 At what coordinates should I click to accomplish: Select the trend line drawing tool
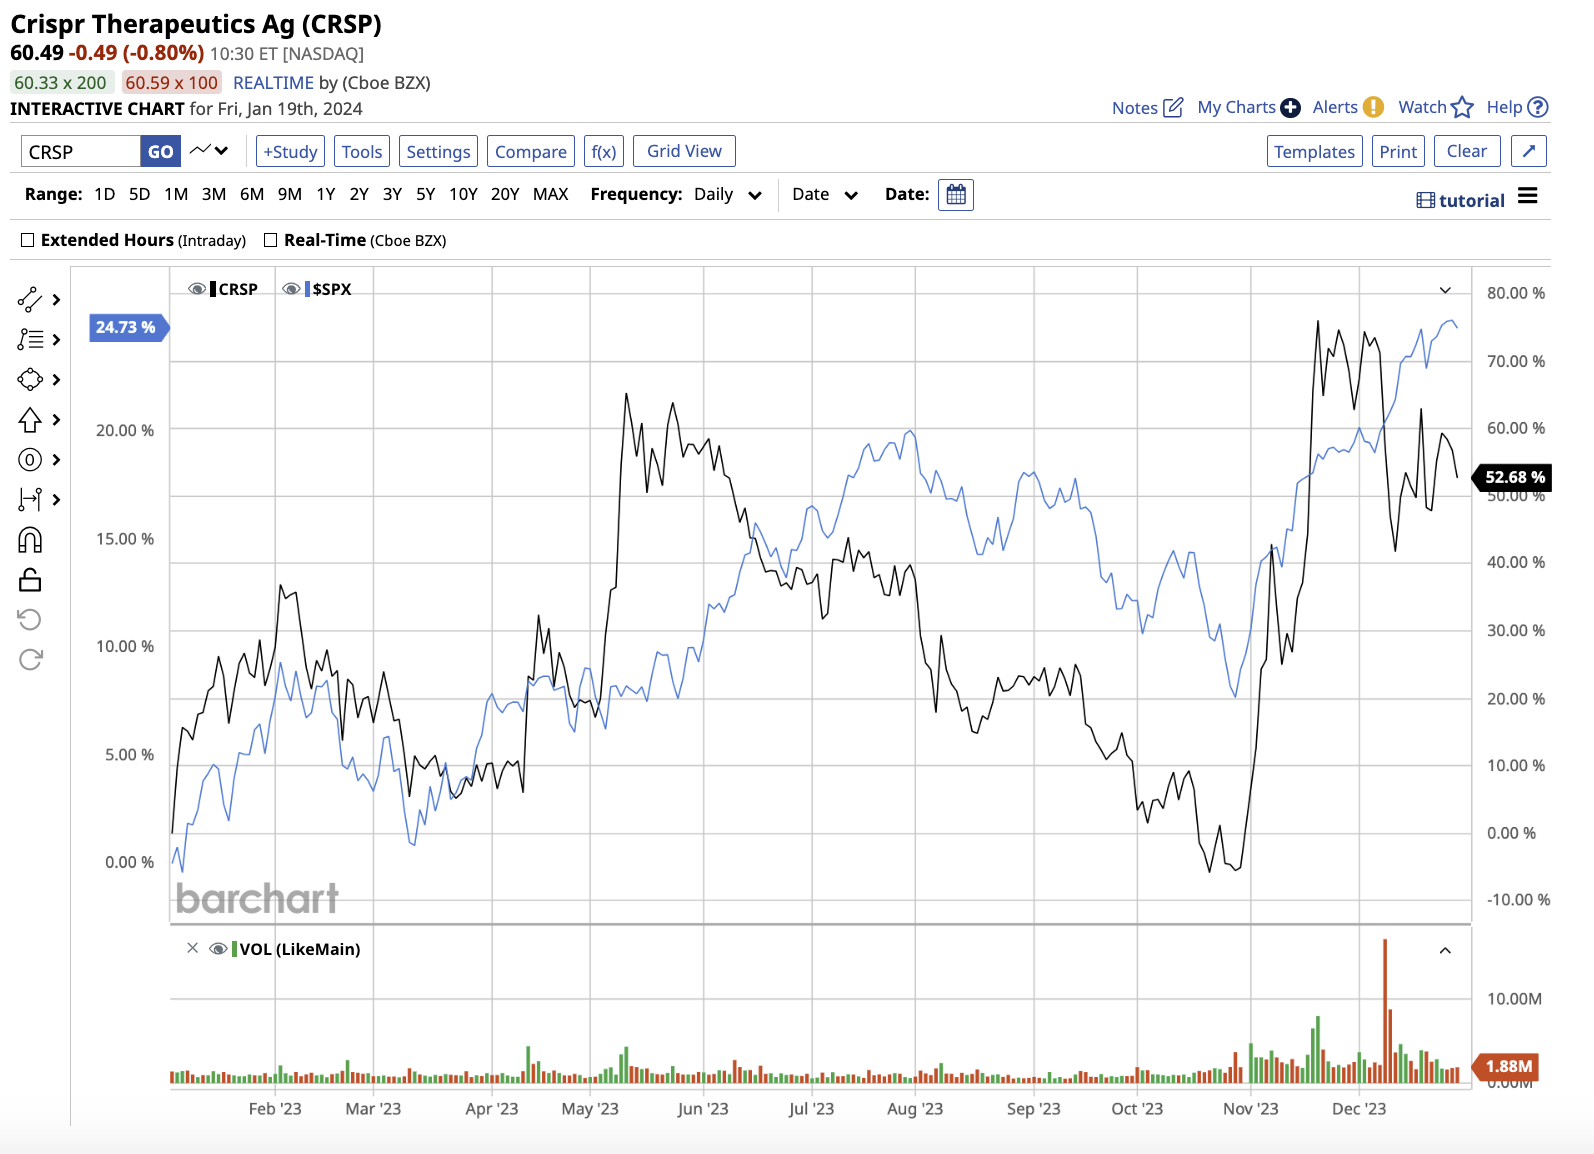pos(30,299)
